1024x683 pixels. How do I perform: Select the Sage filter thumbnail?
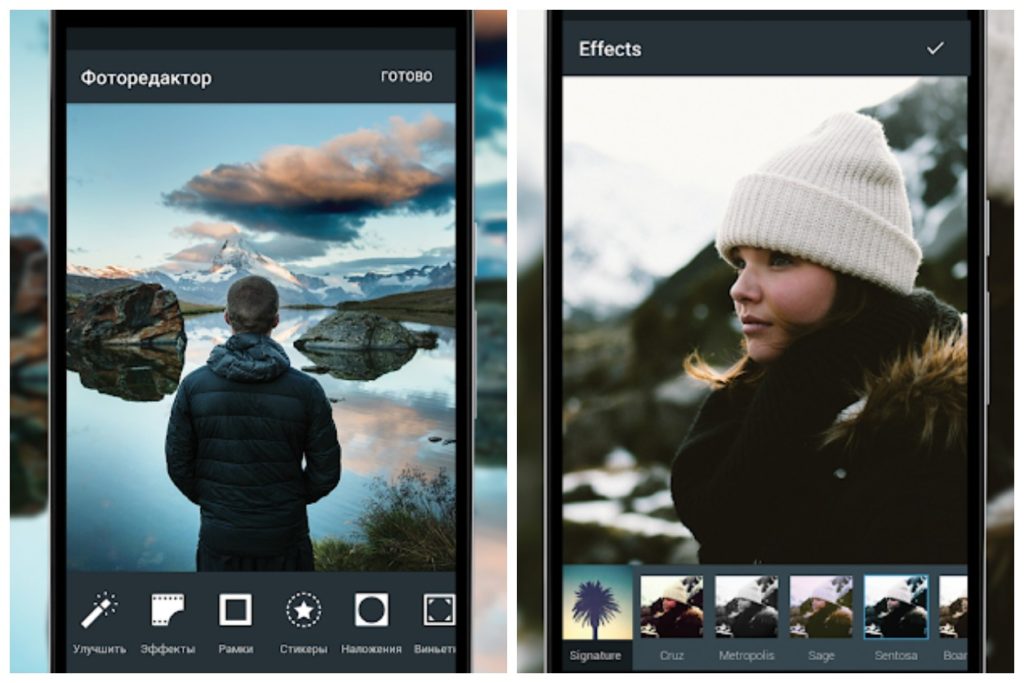(x=821, y=607)
